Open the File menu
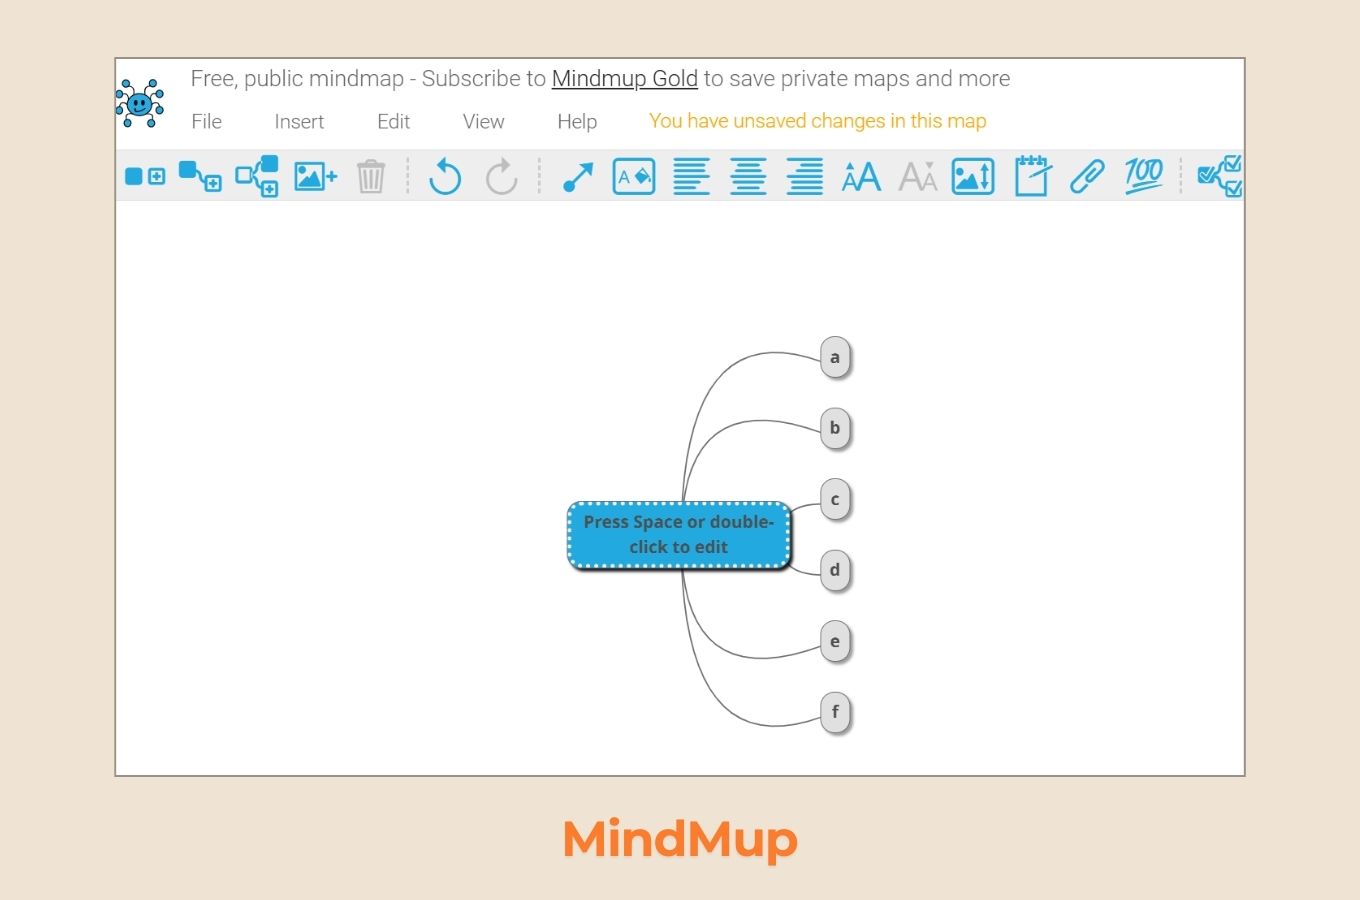Screen dimensions: 1360x900 coord(207,122)
